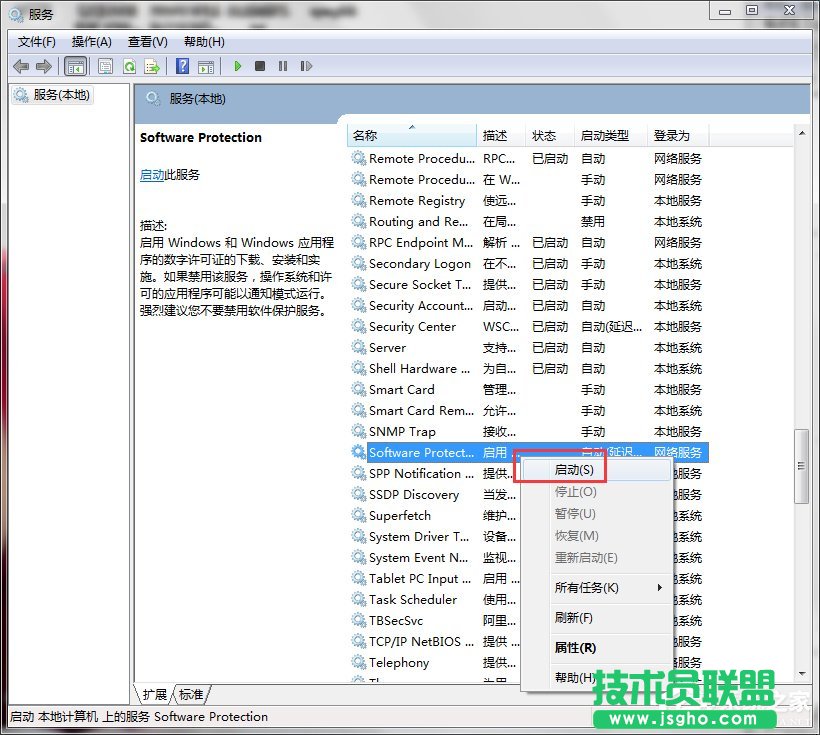Open the 文件(F) menu
The width and height of the screenshot is (820, 735).
click(36, 42)
